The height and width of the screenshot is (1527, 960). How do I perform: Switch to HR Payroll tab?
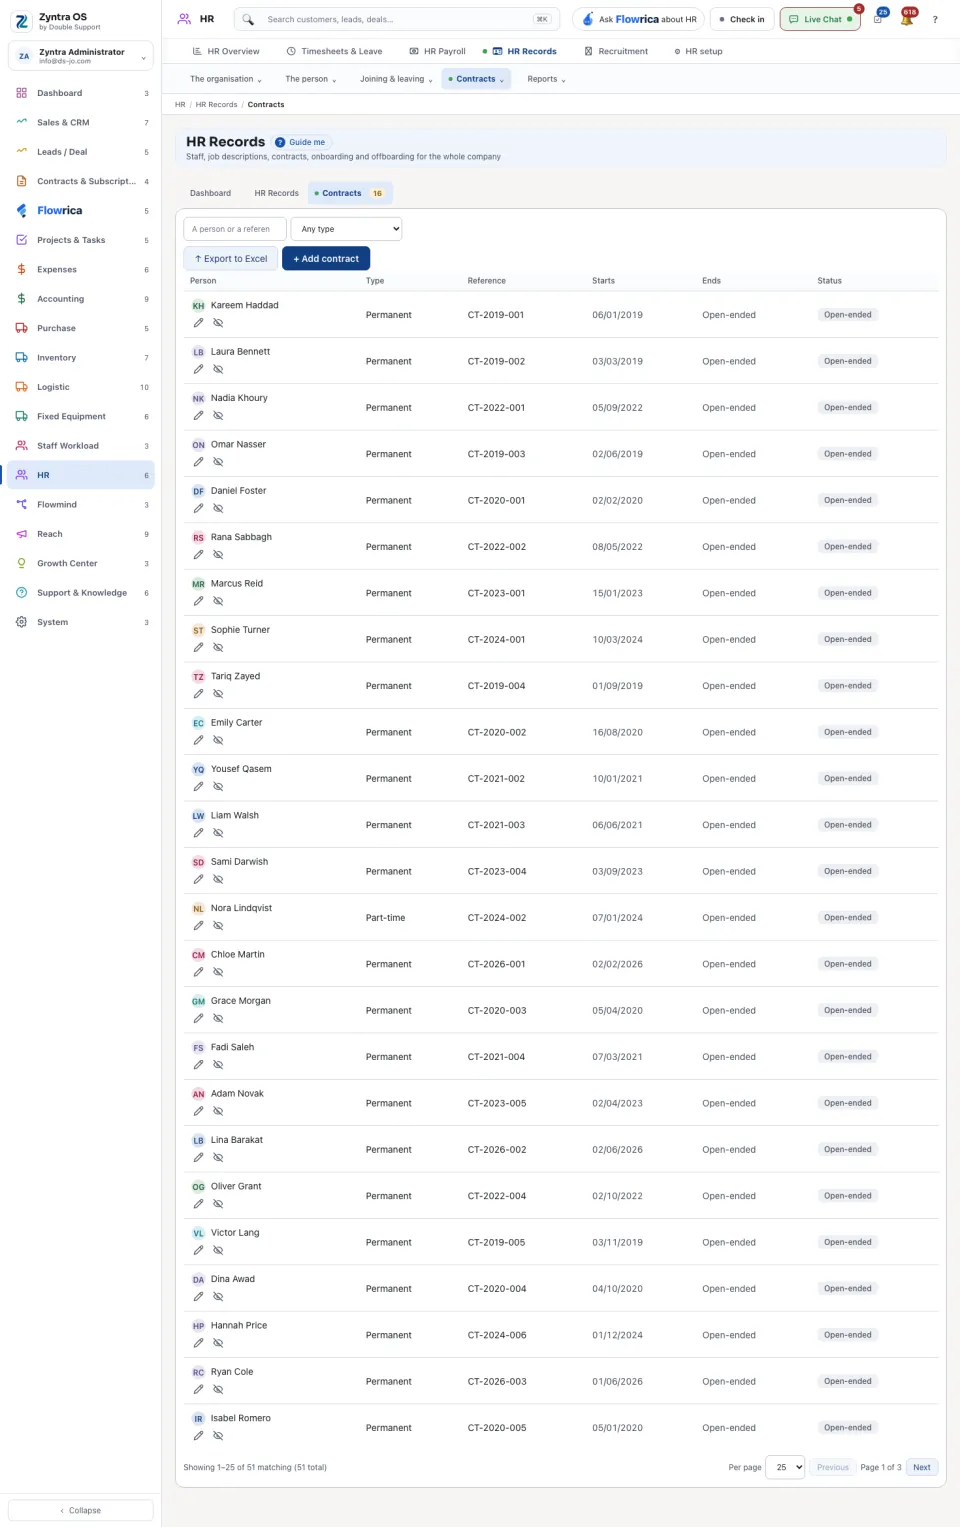coord(438,51)
